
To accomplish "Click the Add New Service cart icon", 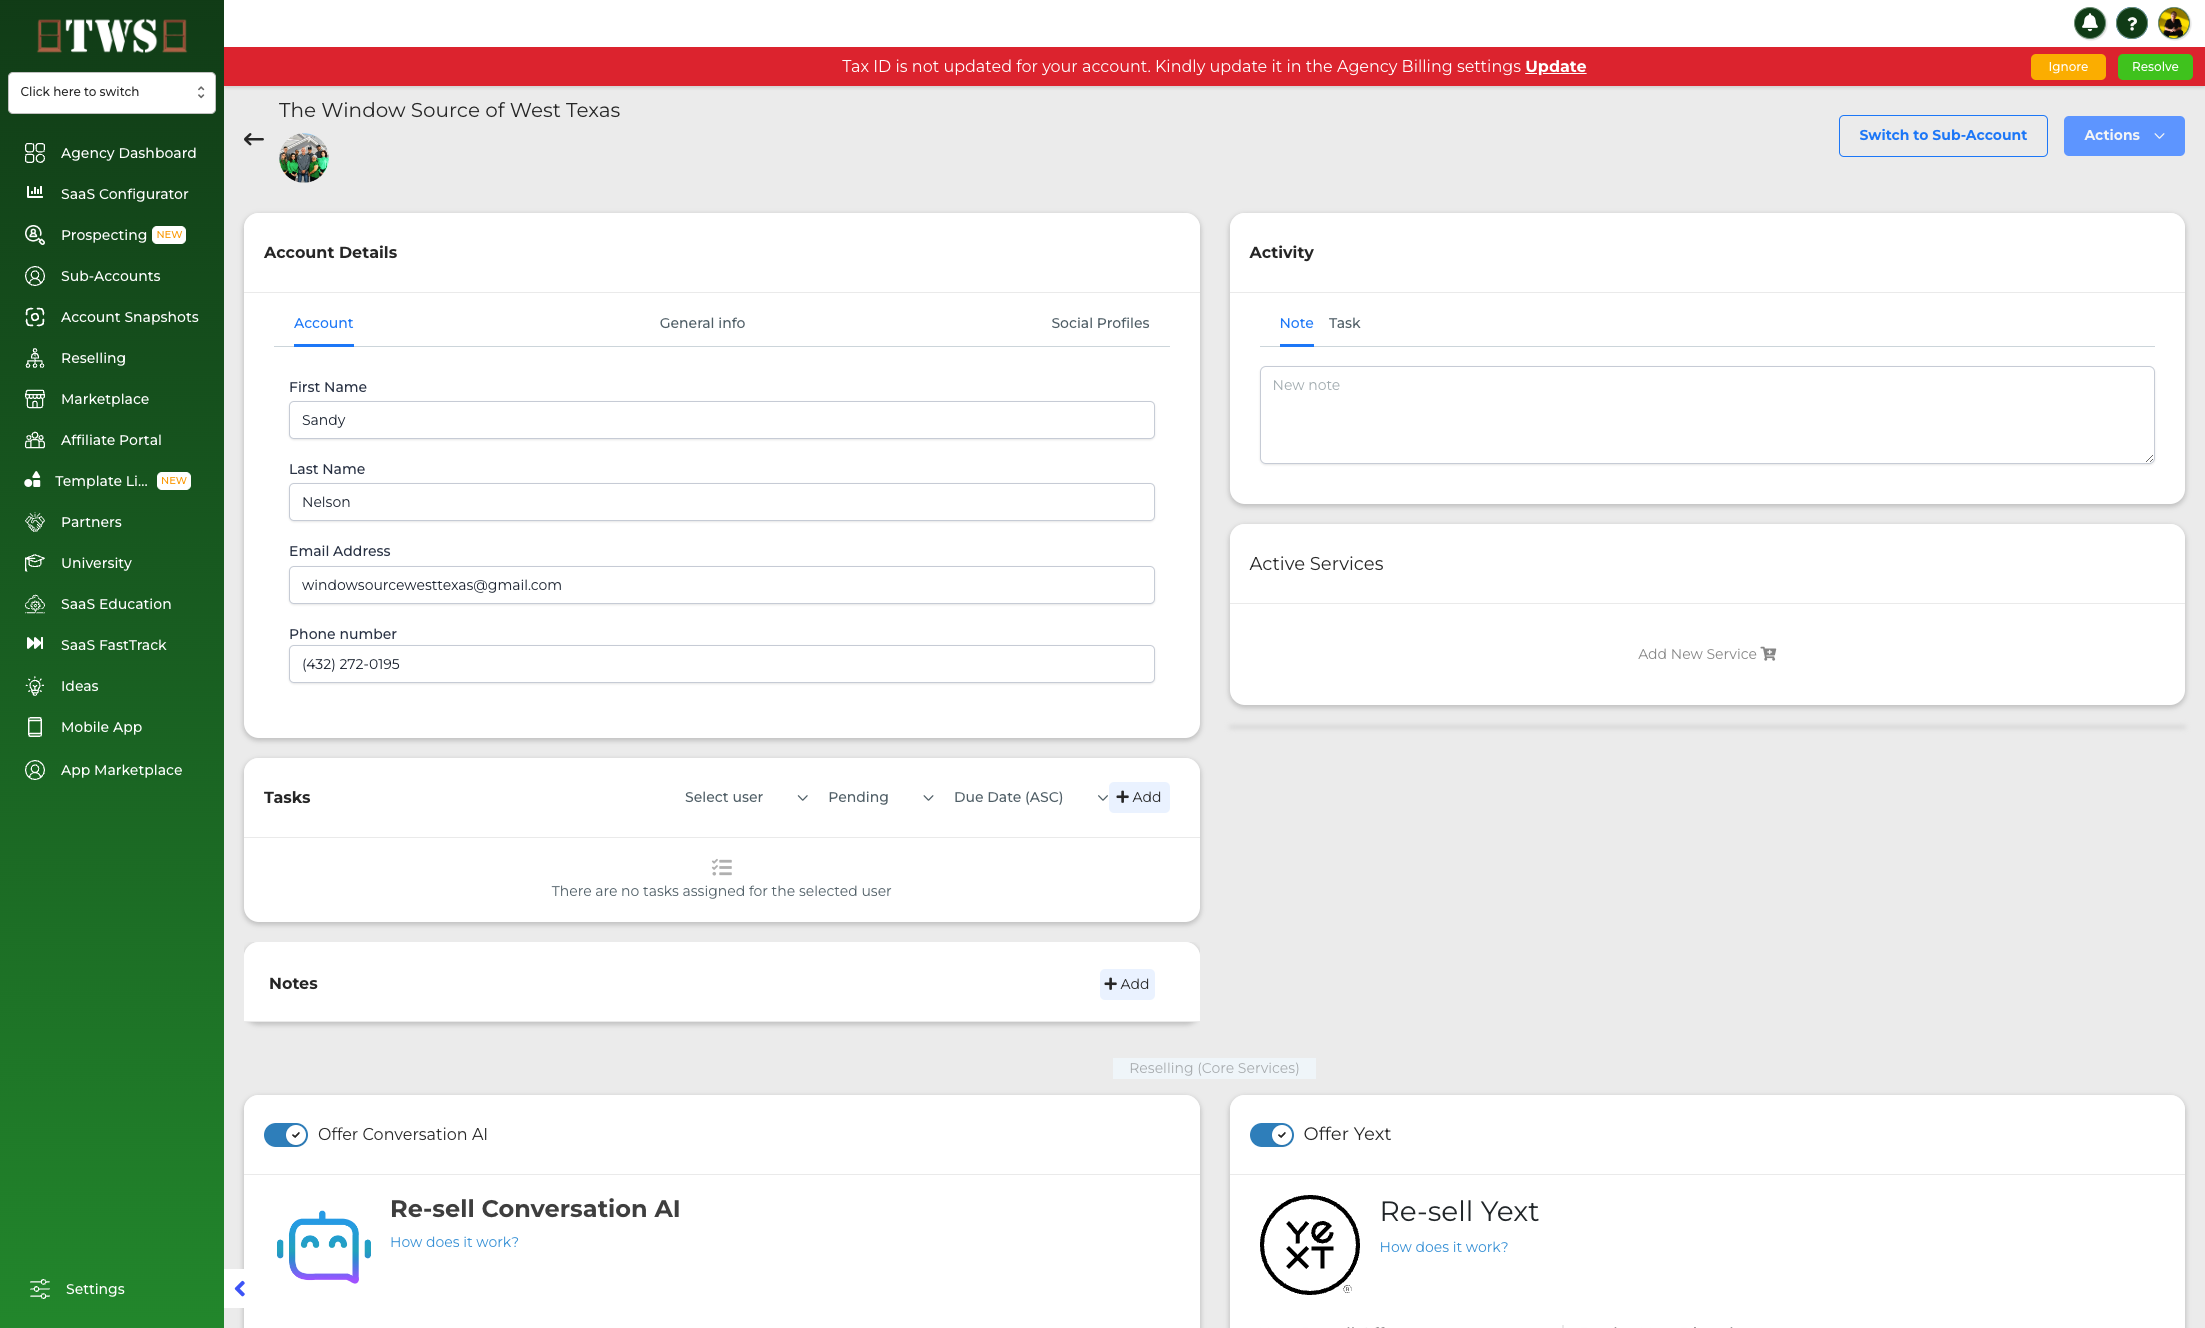I will coord(1769,654).
